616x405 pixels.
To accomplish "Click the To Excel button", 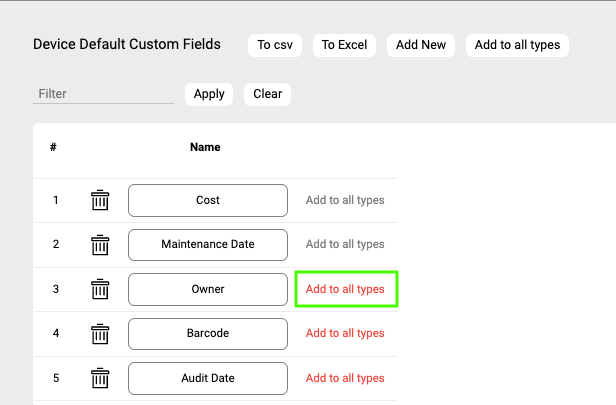I will [x=345, y=45].
